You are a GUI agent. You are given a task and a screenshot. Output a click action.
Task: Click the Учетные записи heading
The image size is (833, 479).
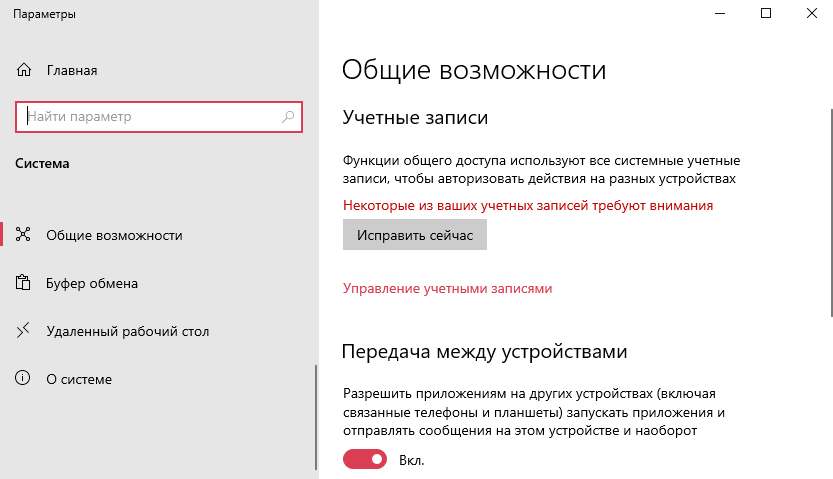[415, 117]
